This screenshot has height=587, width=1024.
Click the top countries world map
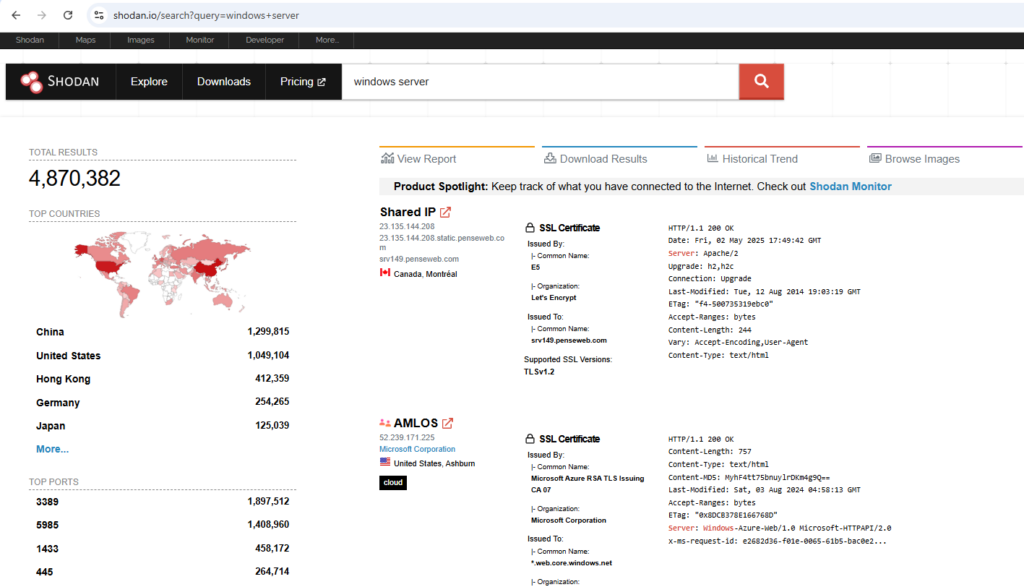point(162,274)
